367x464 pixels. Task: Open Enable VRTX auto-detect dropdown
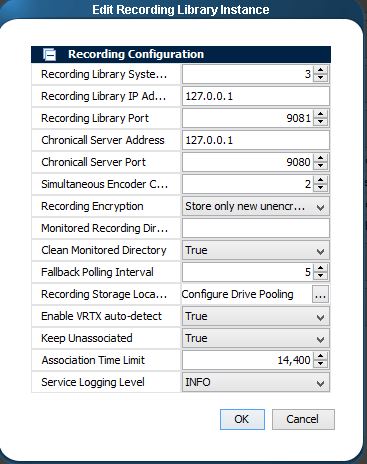point(256,316)
